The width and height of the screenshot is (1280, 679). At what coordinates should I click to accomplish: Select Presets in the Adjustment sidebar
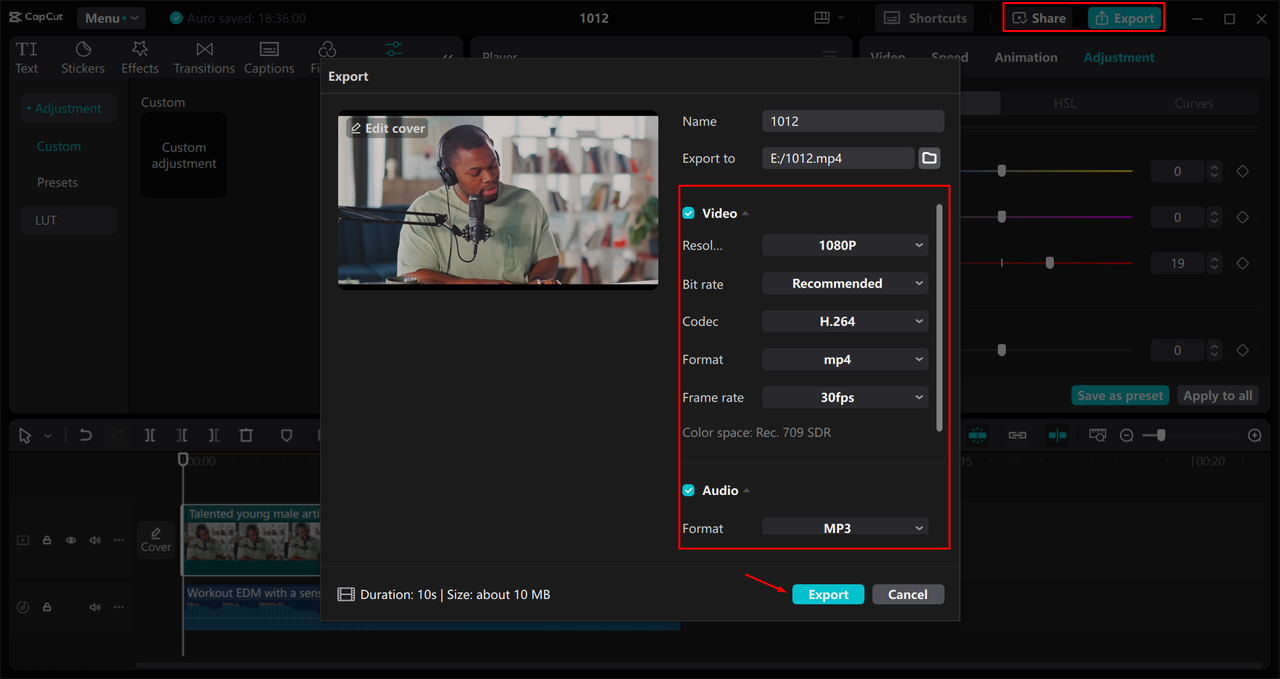pyautogui.click(x=57, y=182)
